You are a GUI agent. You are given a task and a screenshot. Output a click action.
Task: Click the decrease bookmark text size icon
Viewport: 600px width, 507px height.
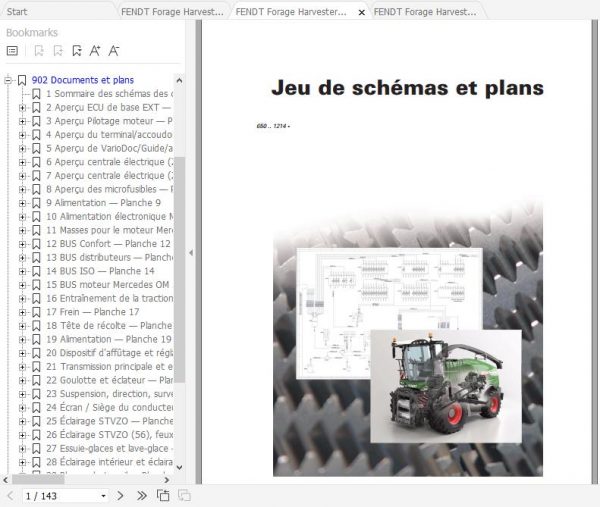(x=114, y=51)
